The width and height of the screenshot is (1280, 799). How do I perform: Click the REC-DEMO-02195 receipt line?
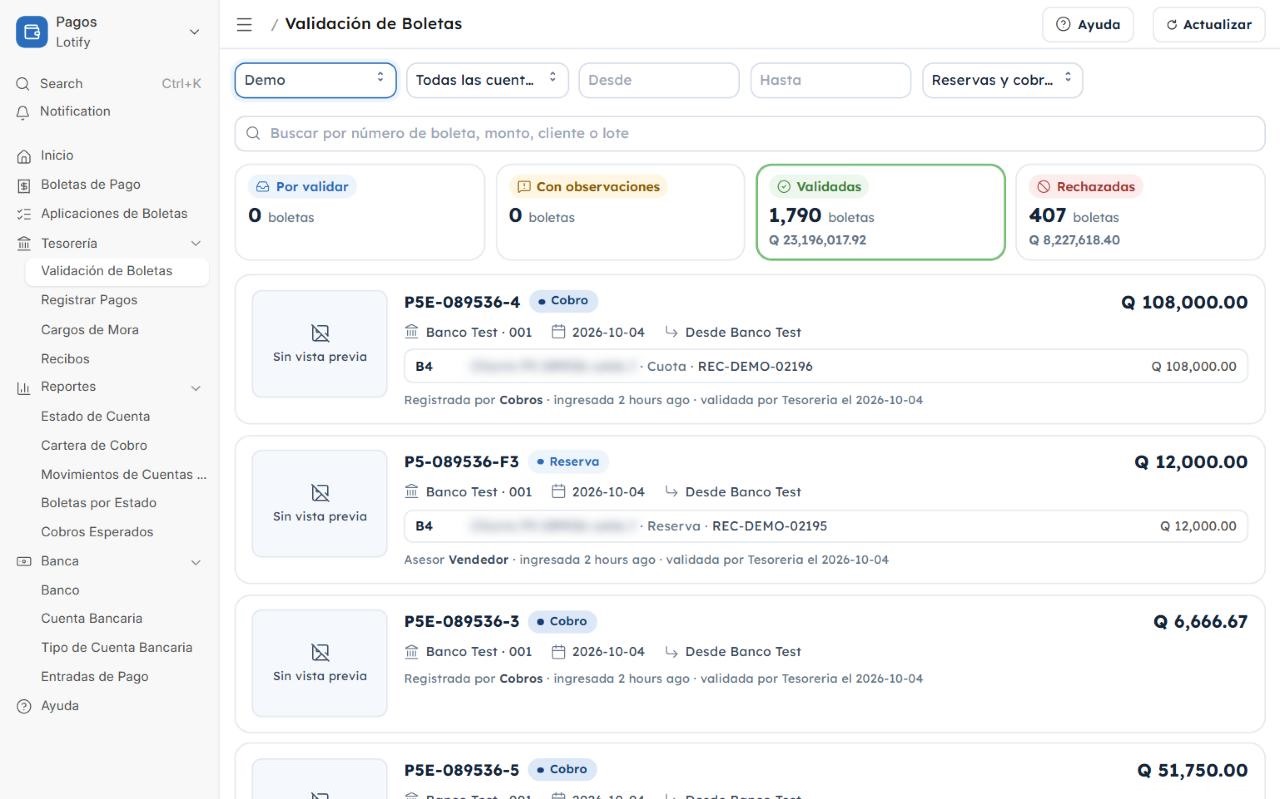[826, 526]
